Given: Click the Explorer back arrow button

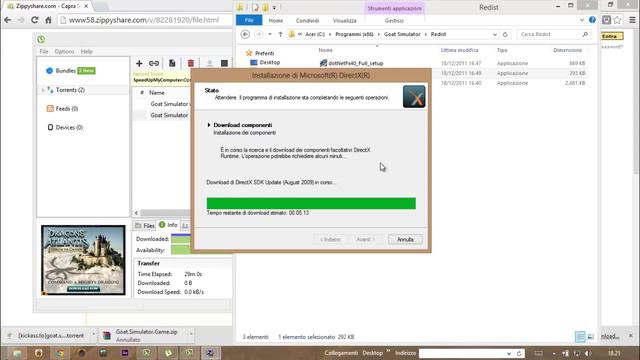Looking at the screenshot, I should (245, 34).
